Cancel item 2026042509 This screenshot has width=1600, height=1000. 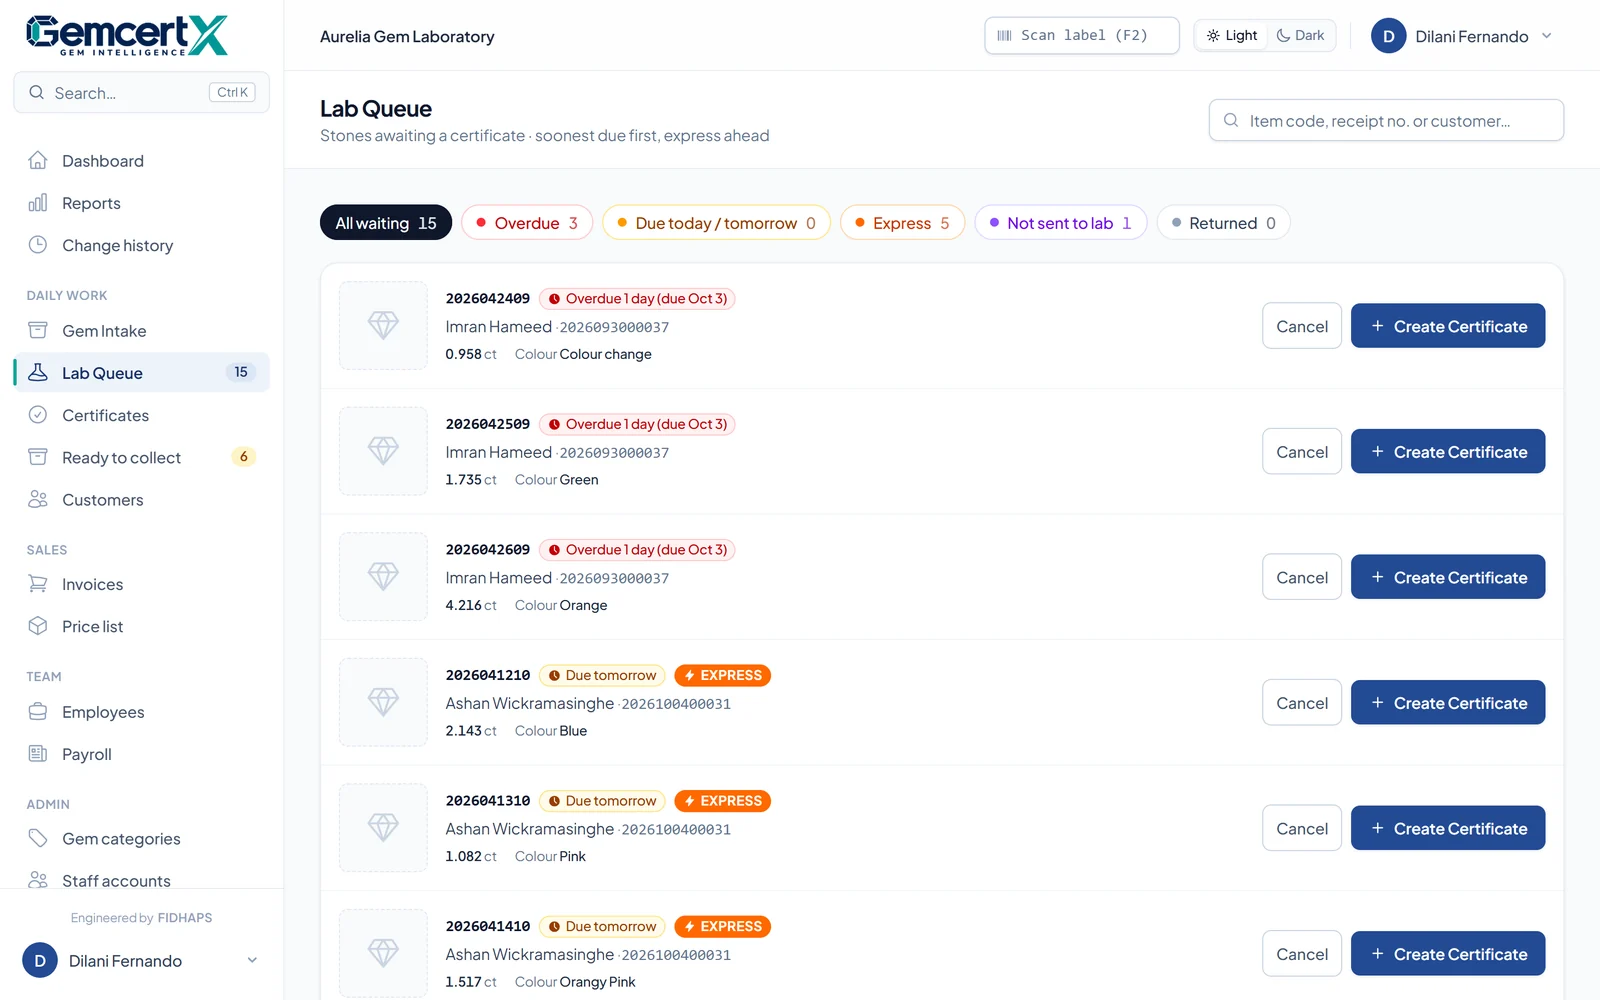pos(1302,452)
